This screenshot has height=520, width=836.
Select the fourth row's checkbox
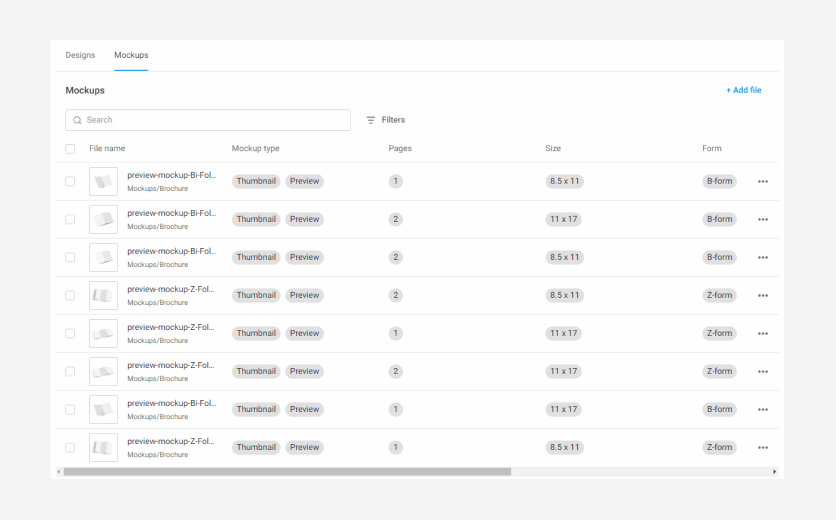point(70,296)
